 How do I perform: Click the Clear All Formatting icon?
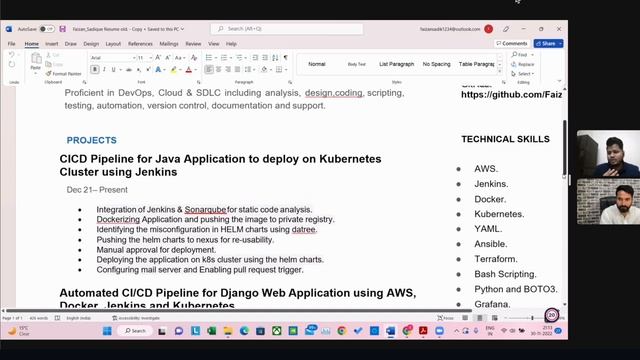(x=194, y=58)
